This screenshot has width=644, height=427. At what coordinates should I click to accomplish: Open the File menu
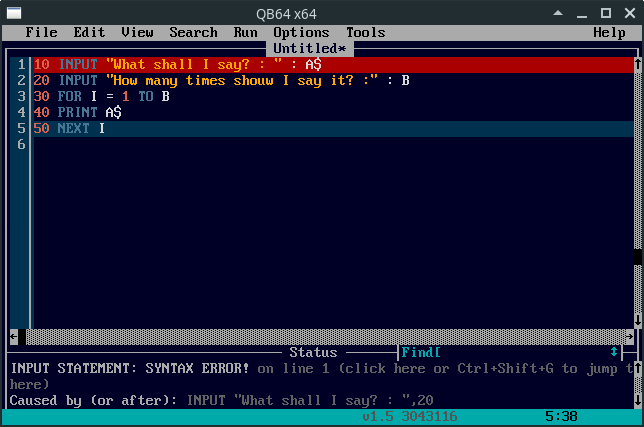(41, 32)
